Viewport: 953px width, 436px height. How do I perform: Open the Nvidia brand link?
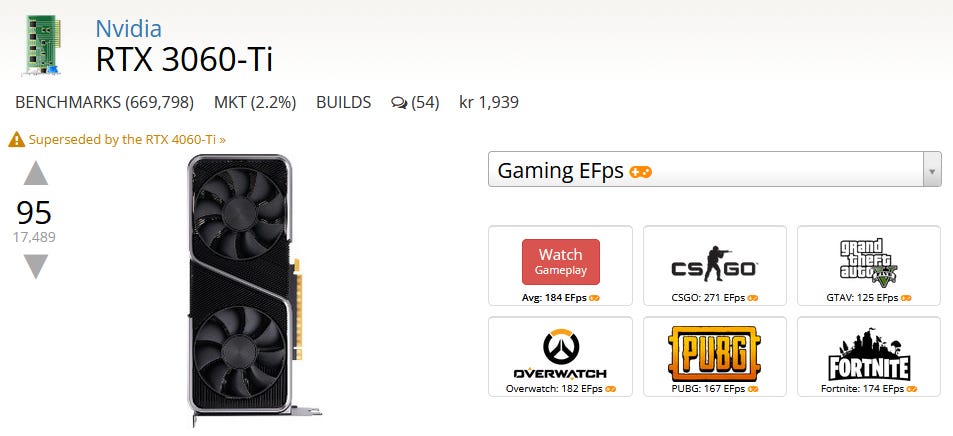(128, 29)
